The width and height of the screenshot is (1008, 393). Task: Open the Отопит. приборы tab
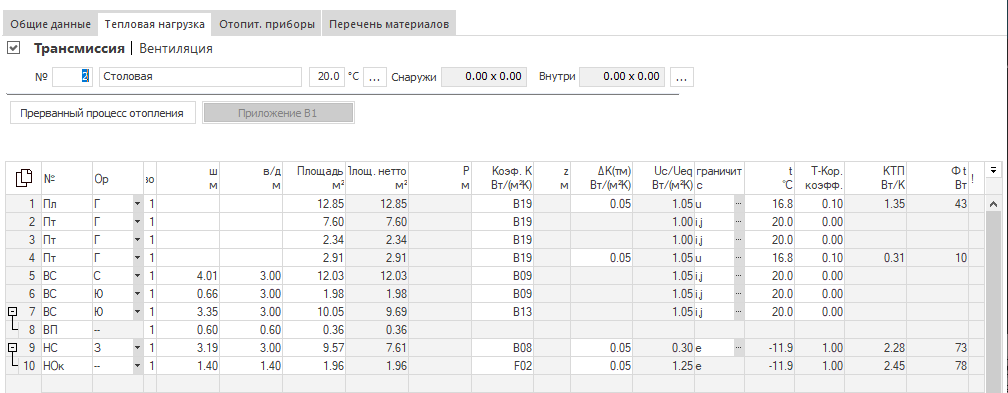[267, 24]
